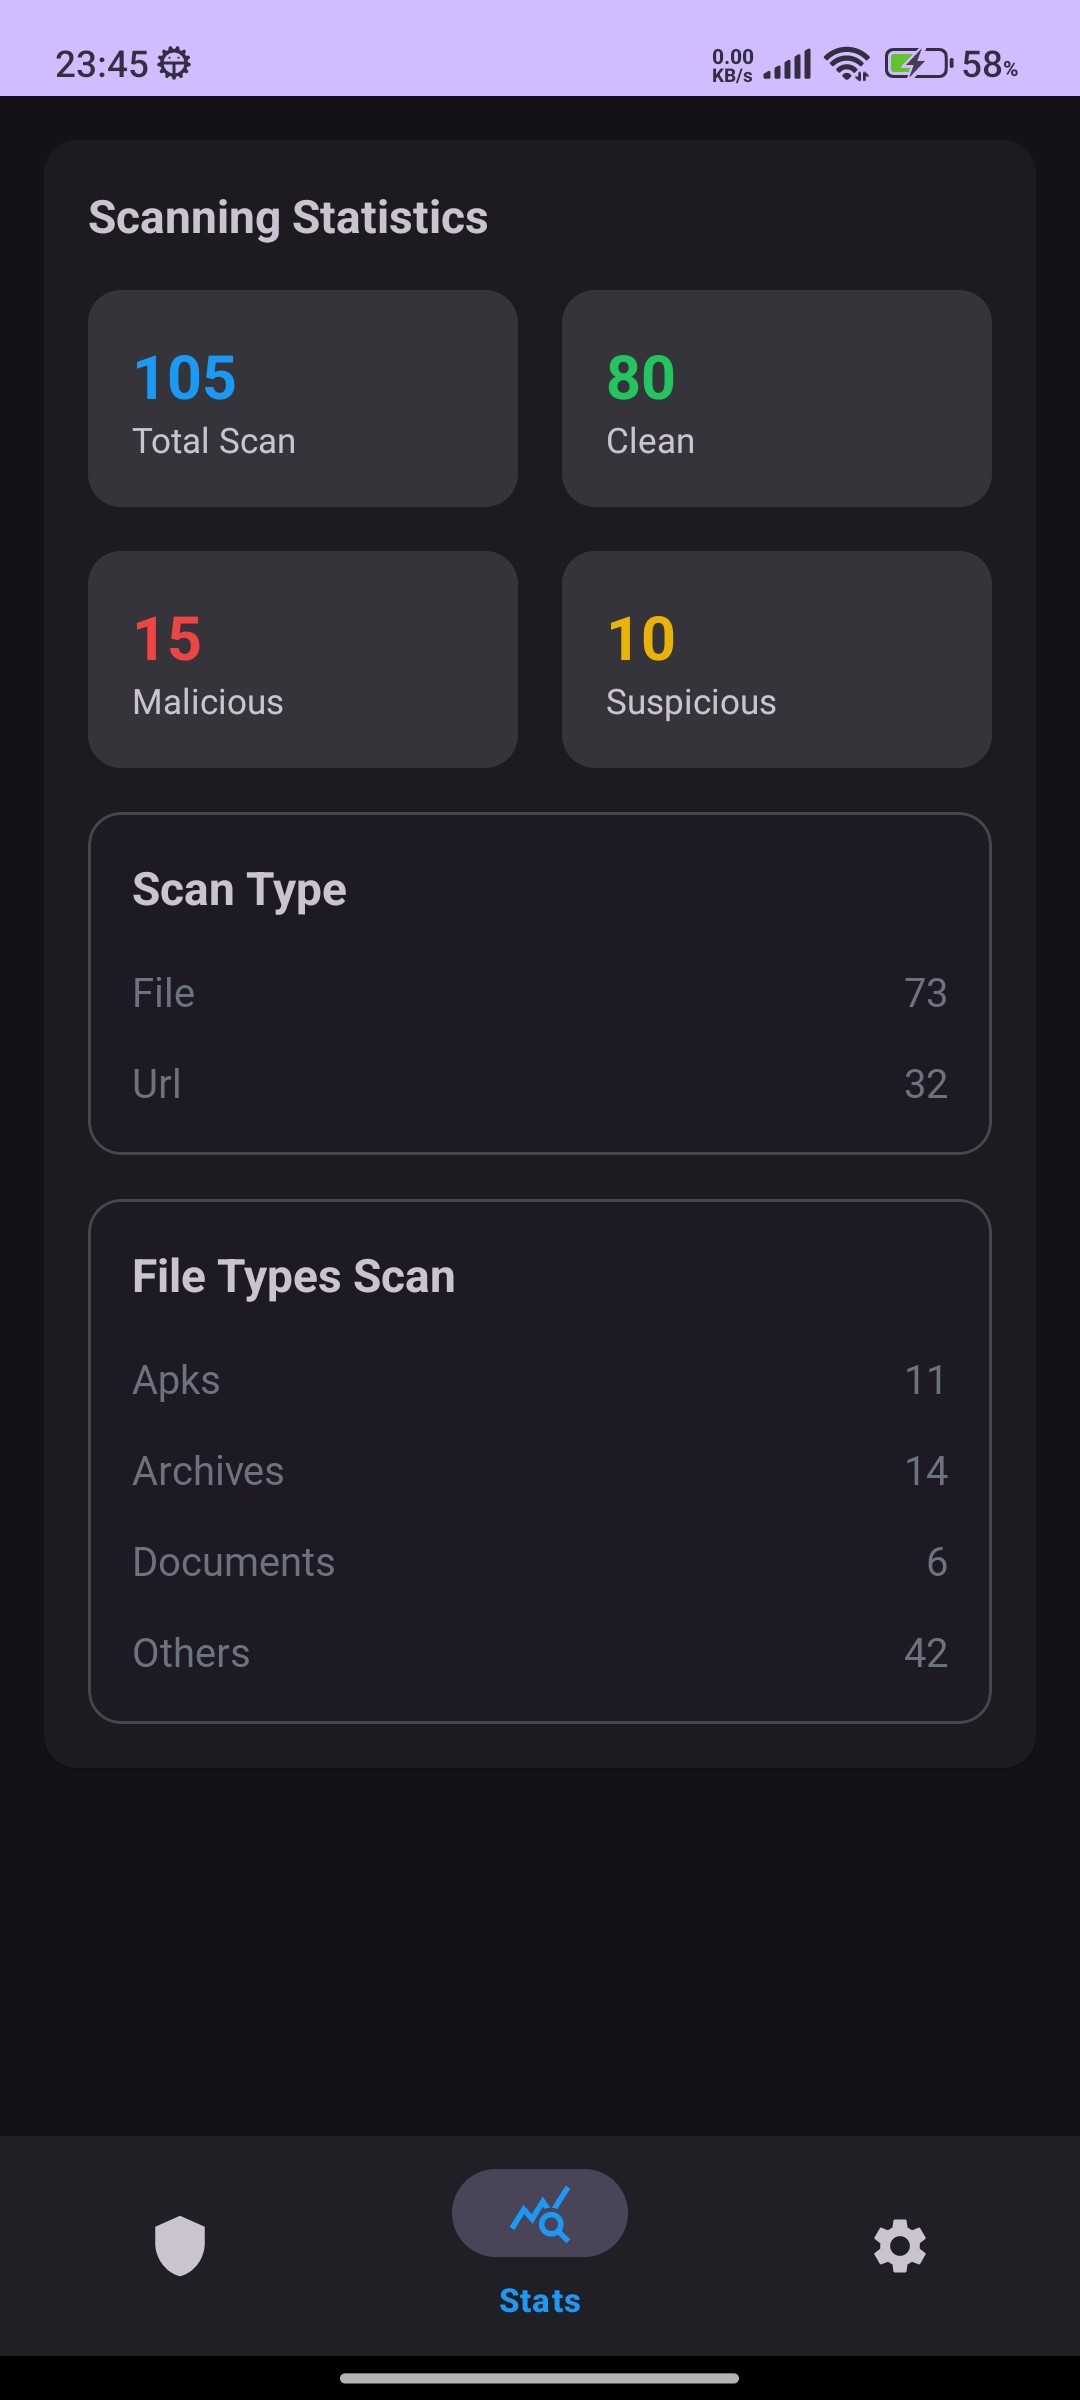Select the Suspicious 10 card
This screenshot has width=1080, height=2400.
click(777, 660)
